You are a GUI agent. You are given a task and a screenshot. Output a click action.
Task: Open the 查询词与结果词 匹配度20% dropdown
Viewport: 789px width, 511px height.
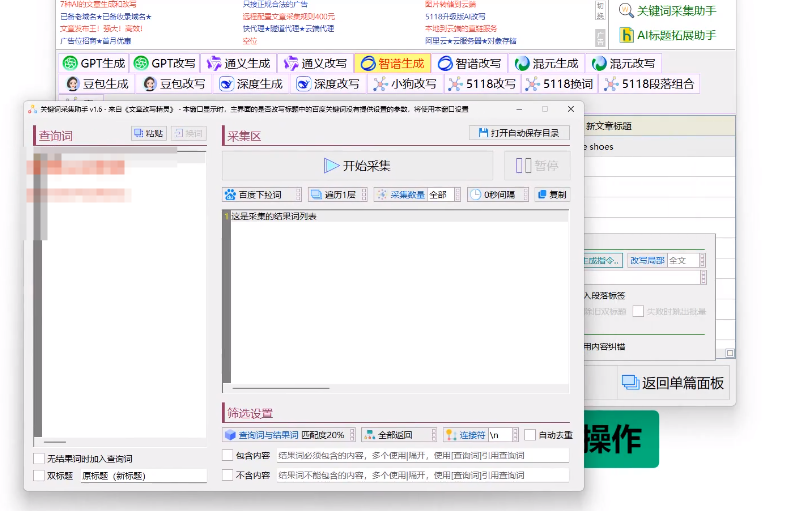(289, 435)
